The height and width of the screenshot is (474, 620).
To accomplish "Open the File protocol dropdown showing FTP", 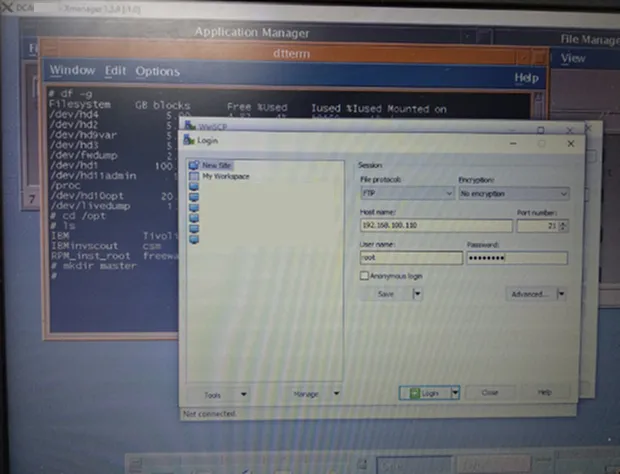I will (407, 193).
